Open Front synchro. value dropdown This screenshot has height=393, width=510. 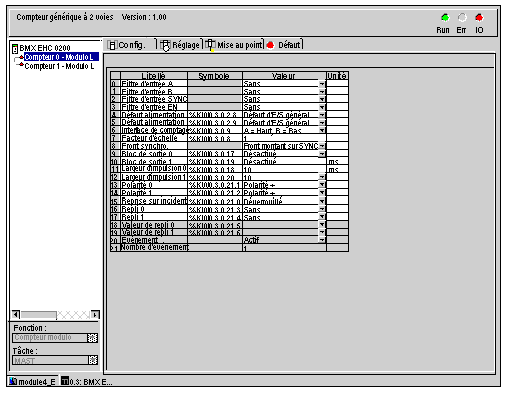(x=322, y=146)
